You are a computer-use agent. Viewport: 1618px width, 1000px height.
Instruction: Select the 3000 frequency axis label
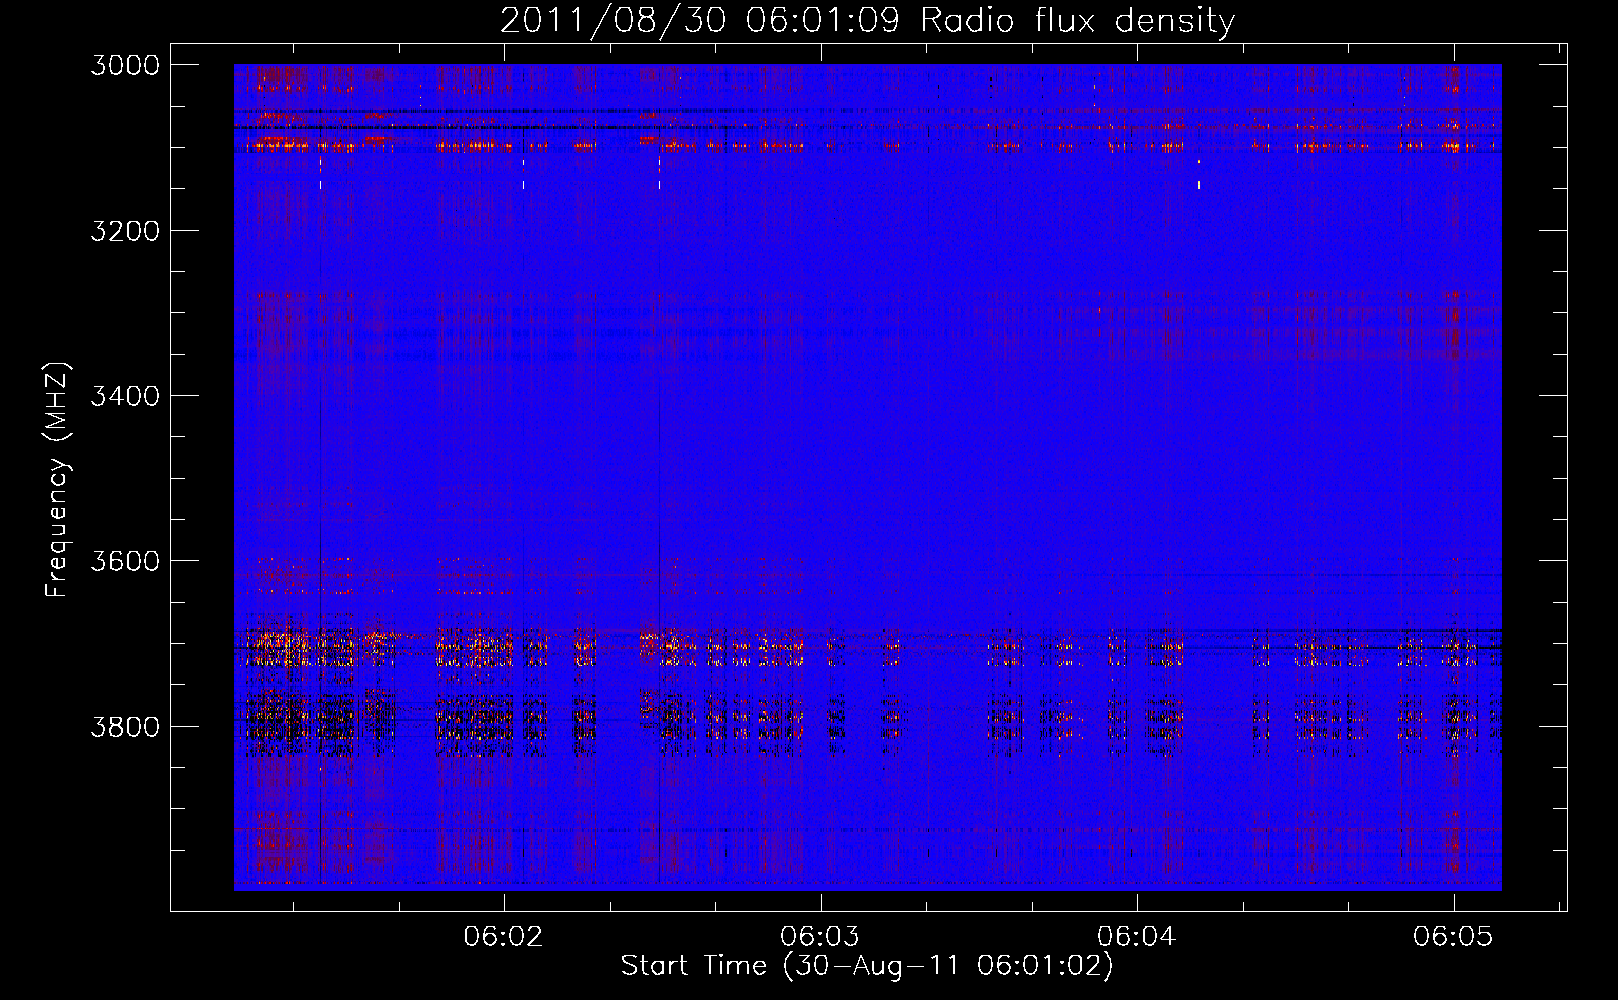coord(125,65)
